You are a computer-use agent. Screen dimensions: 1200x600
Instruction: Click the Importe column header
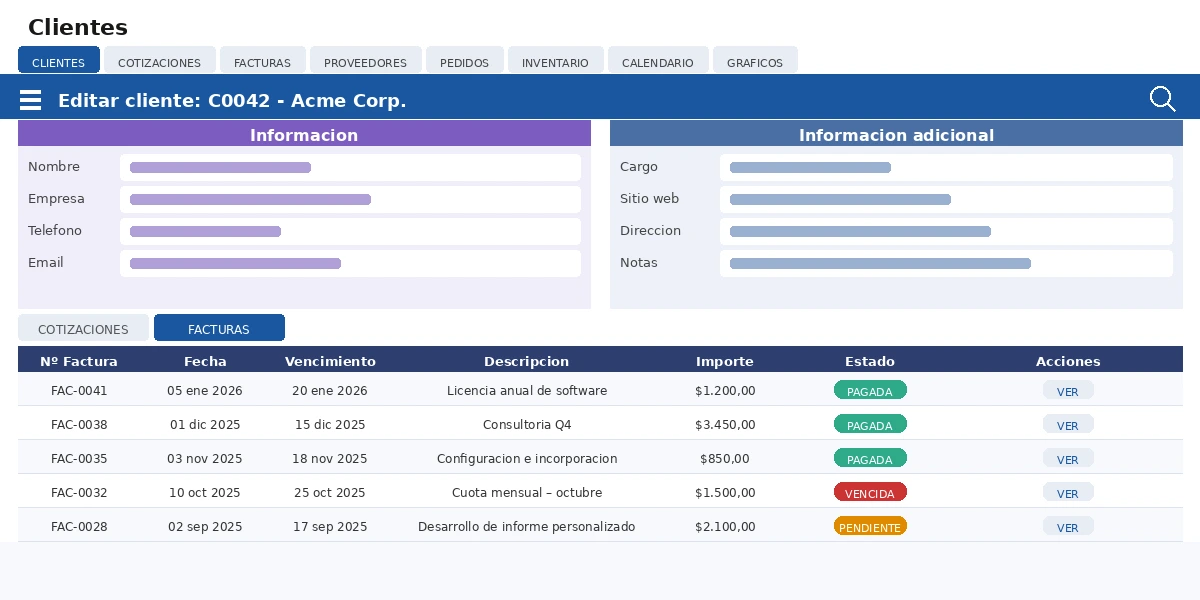(725, 361)
